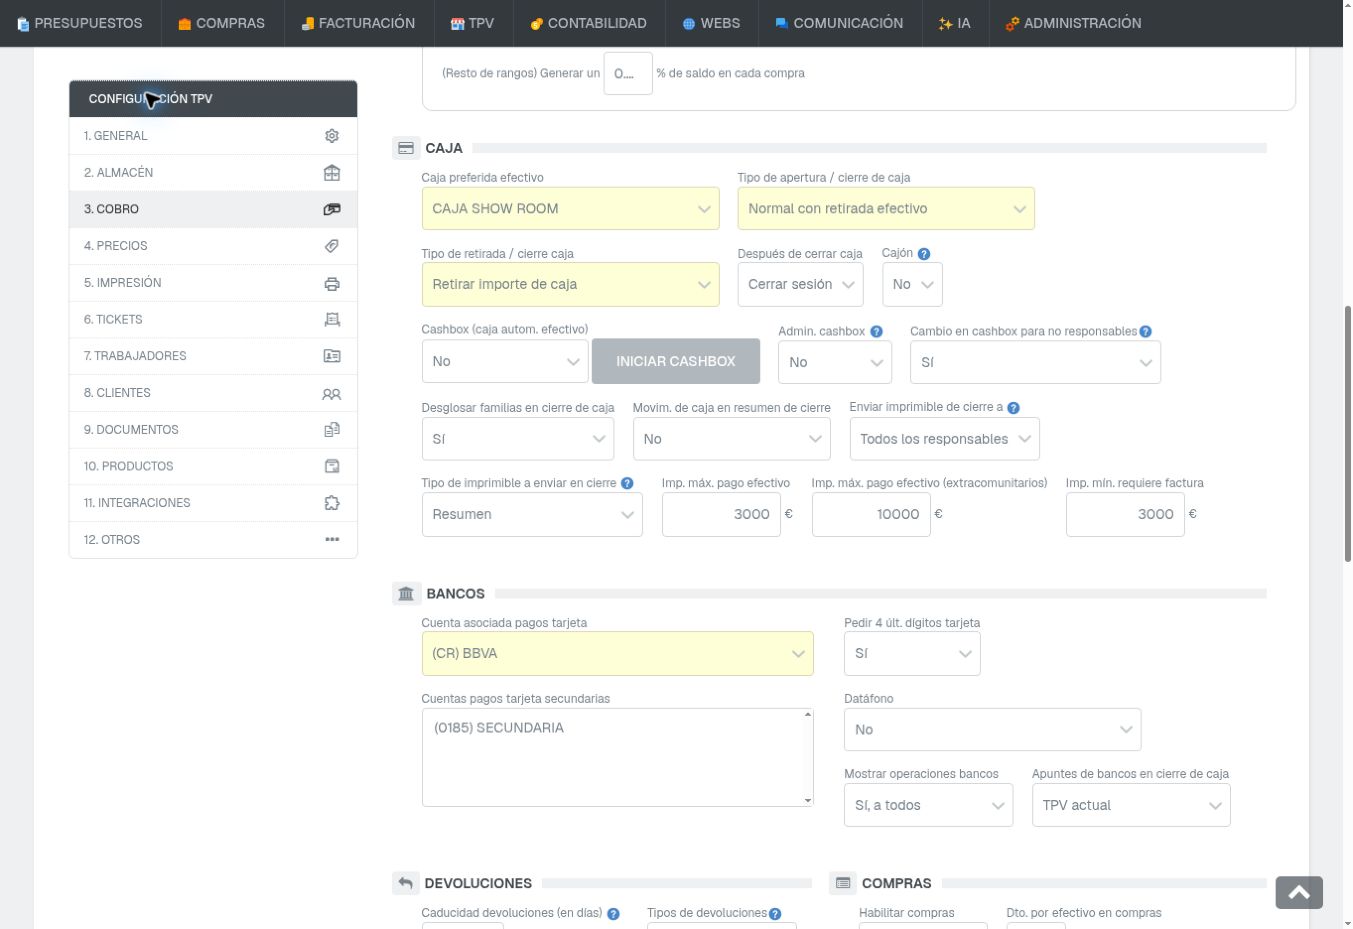Click the help icon next to Admin. cashbox

pos(876,332)
